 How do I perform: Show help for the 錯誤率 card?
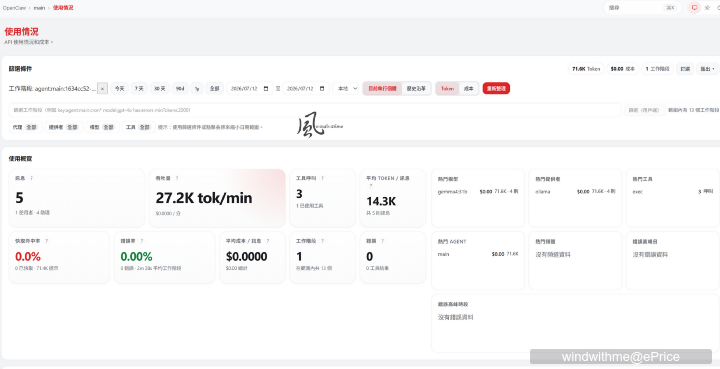click(141, 241)
